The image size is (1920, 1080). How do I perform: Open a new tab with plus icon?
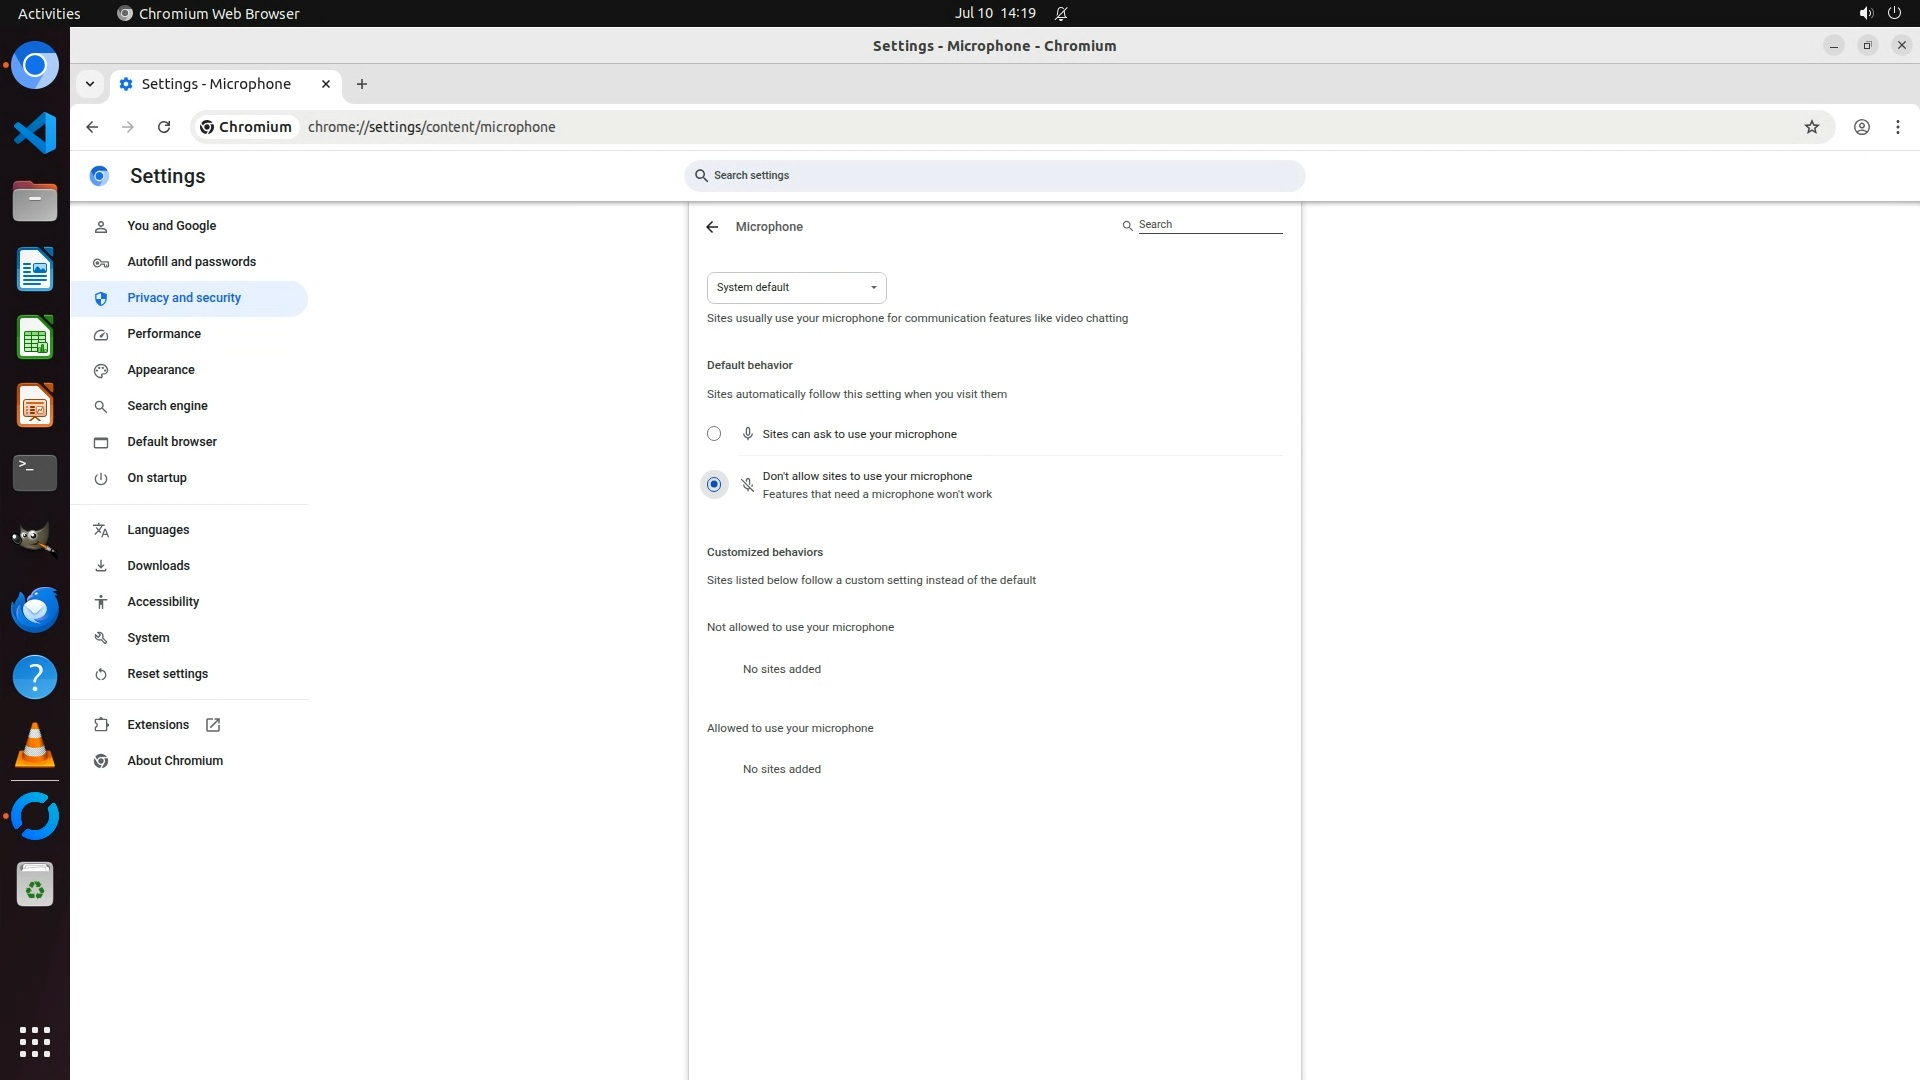(x=362, y=84)
